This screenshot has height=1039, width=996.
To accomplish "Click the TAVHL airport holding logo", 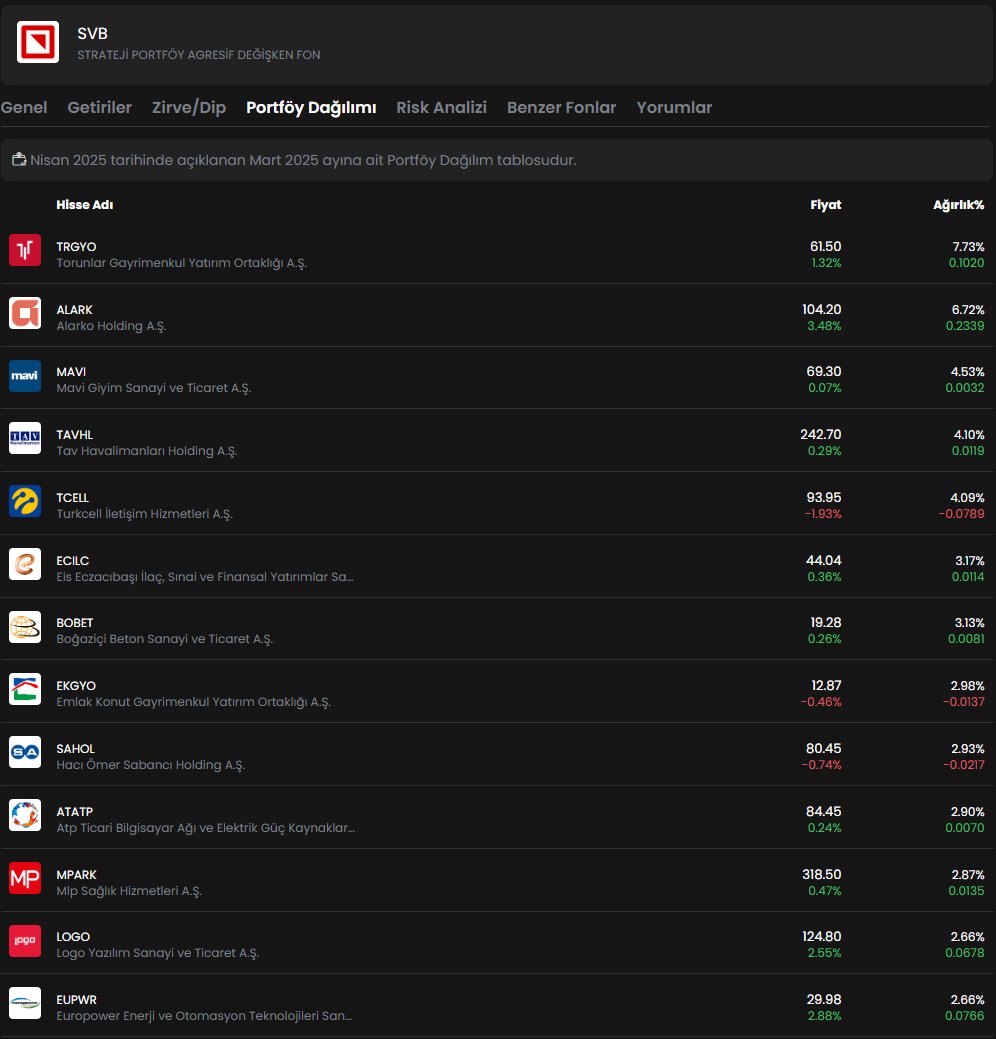I will coord(25,438).
